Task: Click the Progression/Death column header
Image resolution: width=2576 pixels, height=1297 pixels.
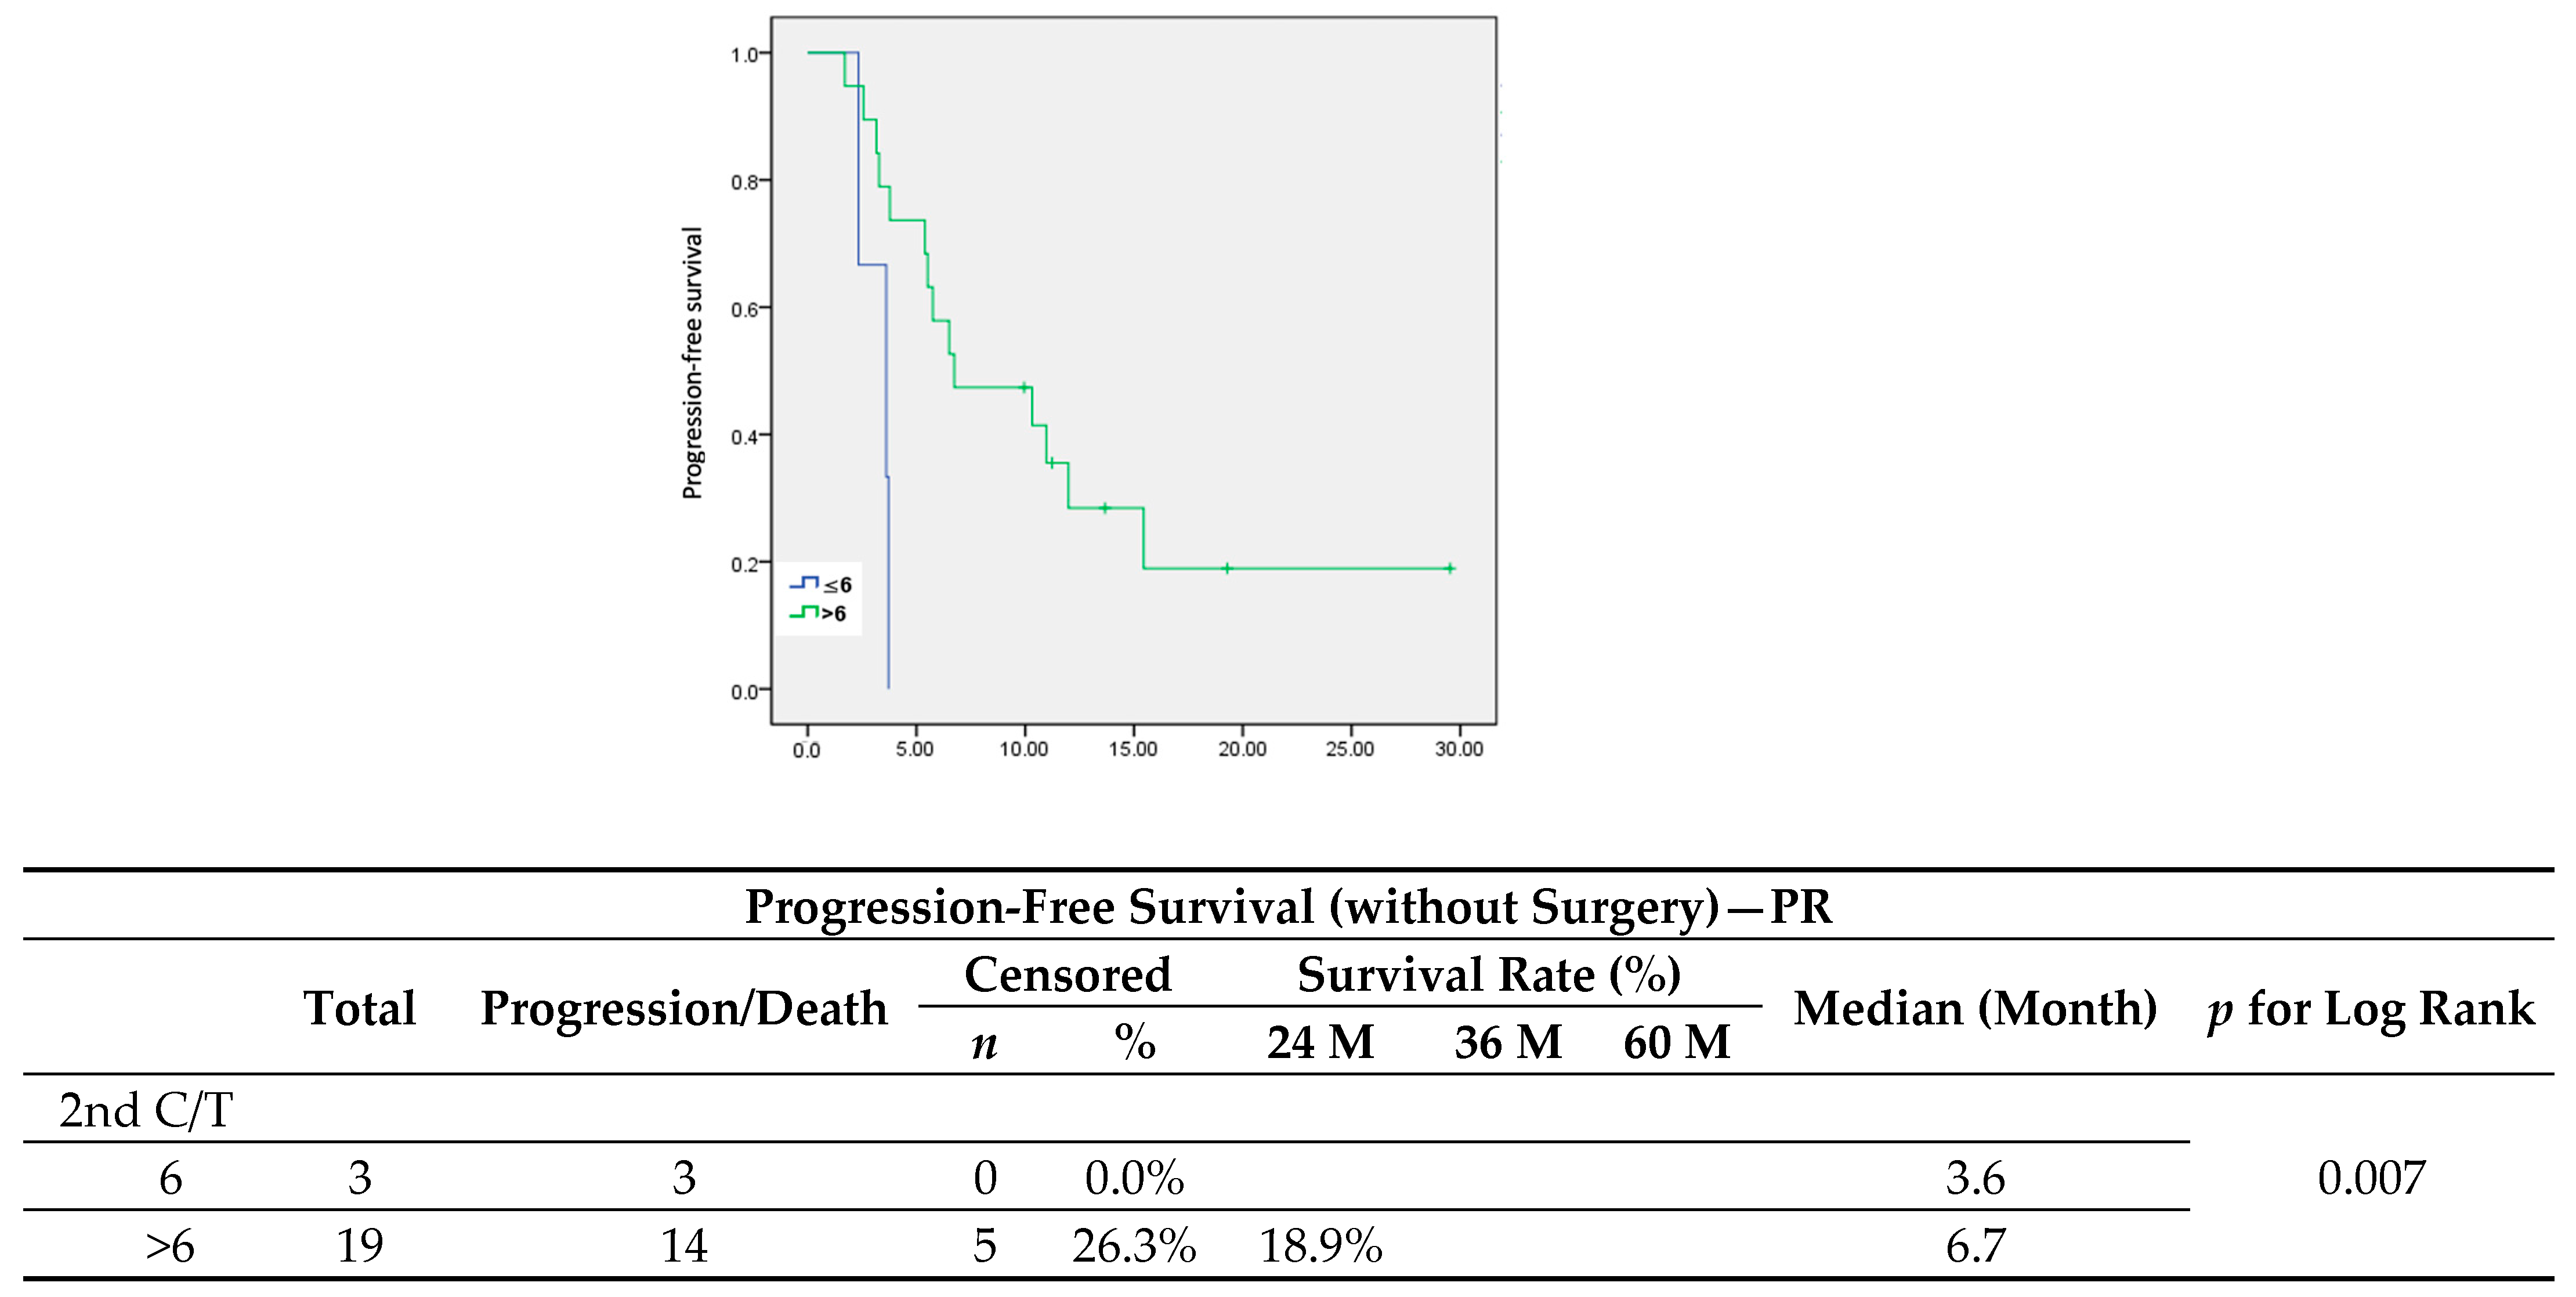Action: click(684, 1008)
